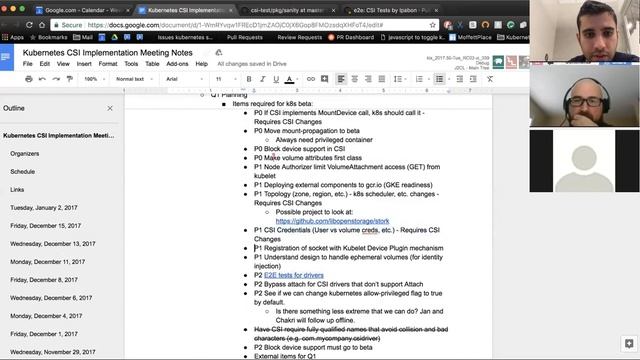Click the Print icon in the Docs toolbar
The width and height of the screenshot is (640, 360).
click(x=29, y=79)
